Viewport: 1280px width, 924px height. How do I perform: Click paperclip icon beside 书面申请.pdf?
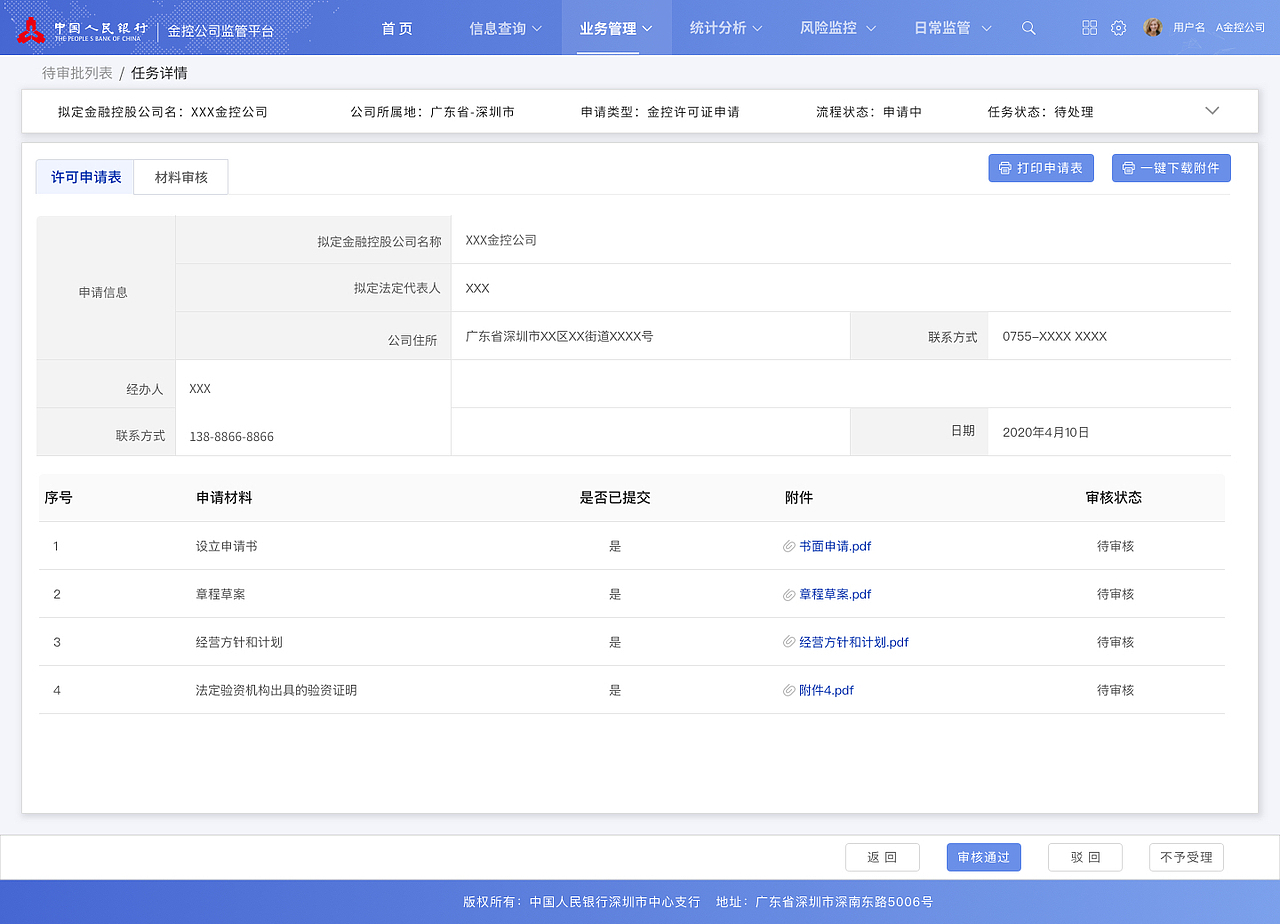click(x=790, y=546)
